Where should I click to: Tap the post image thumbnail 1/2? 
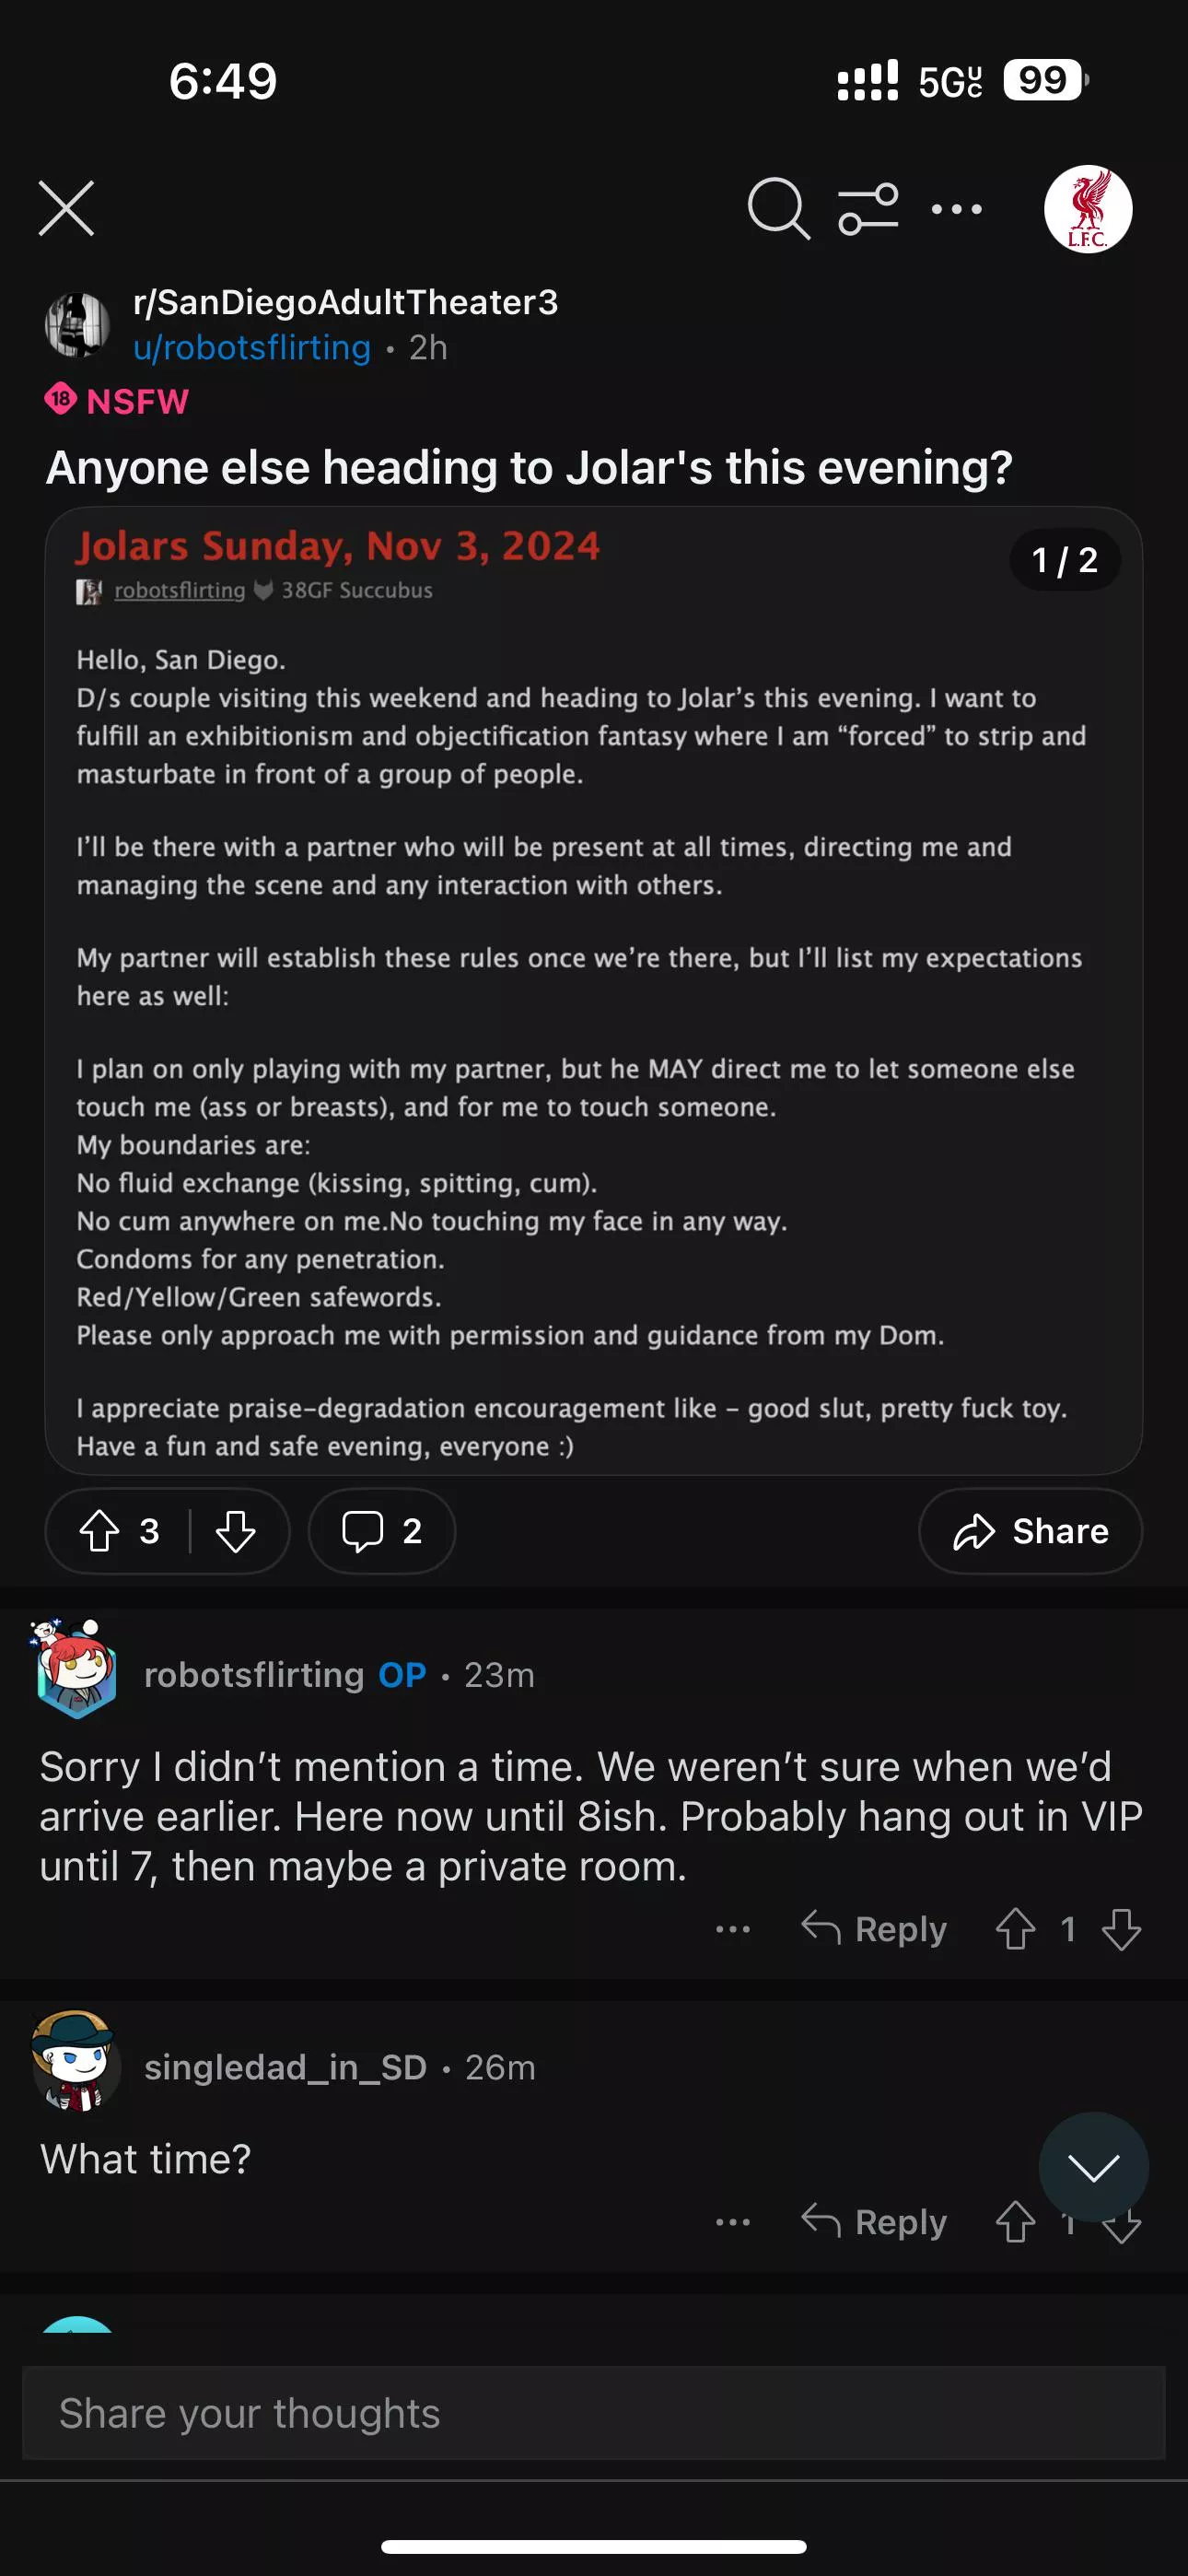click(x=593, y=990)
